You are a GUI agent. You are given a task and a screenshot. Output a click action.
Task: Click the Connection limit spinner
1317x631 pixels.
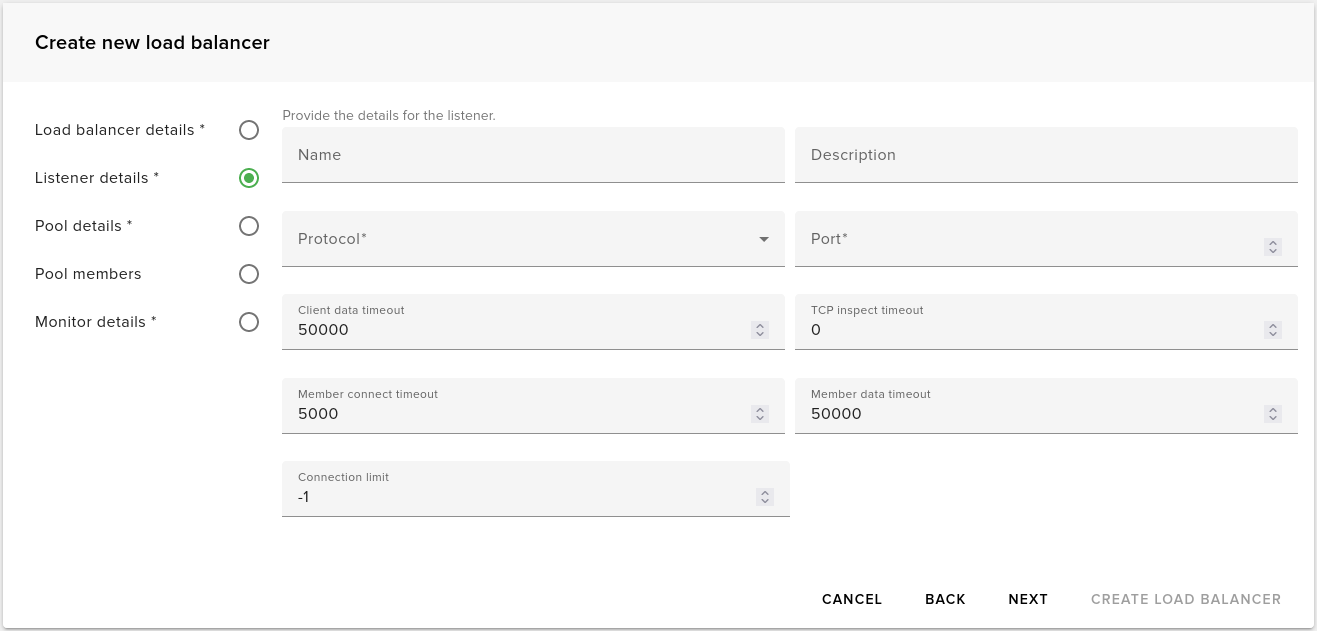(764, 497)
